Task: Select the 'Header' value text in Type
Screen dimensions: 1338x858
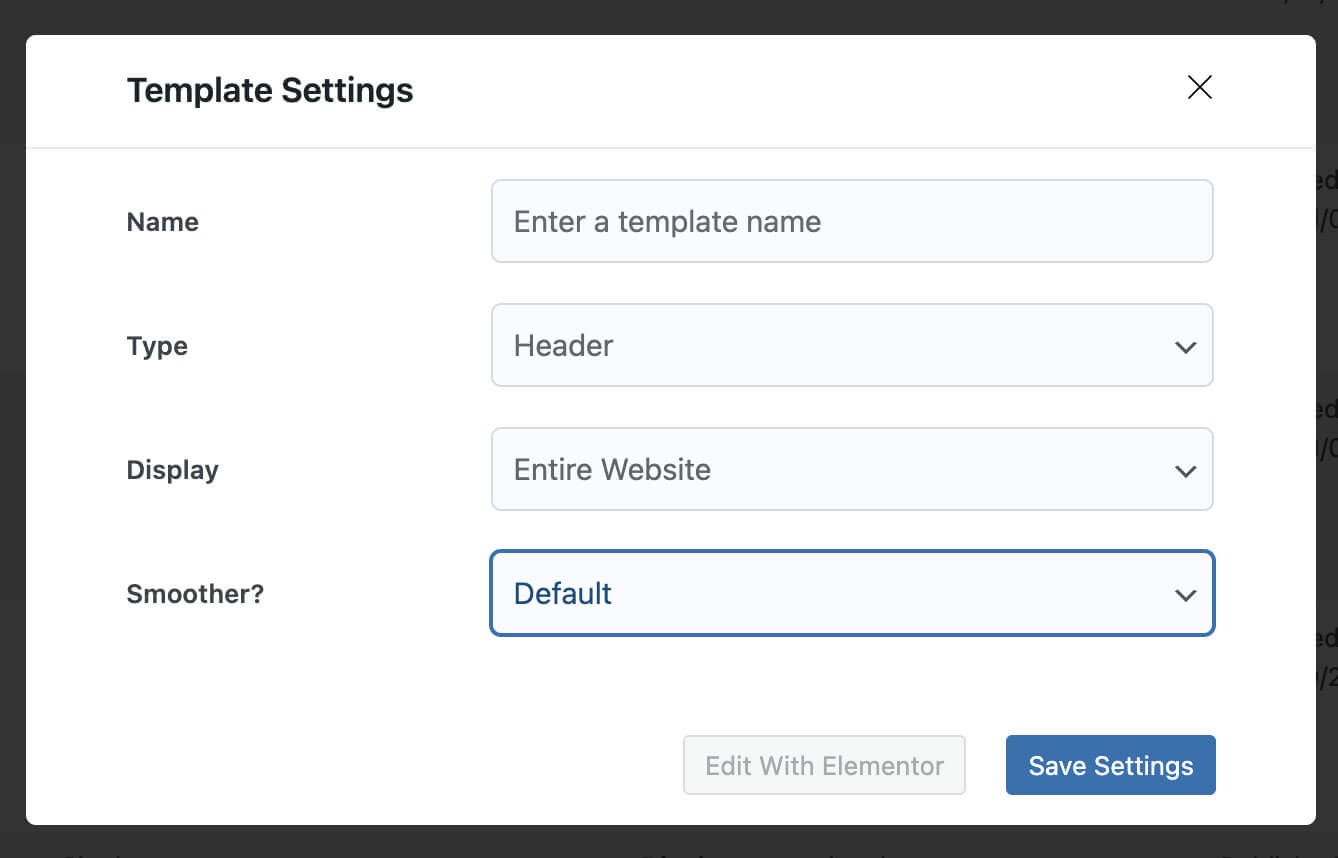Action: tap(563, 346)
